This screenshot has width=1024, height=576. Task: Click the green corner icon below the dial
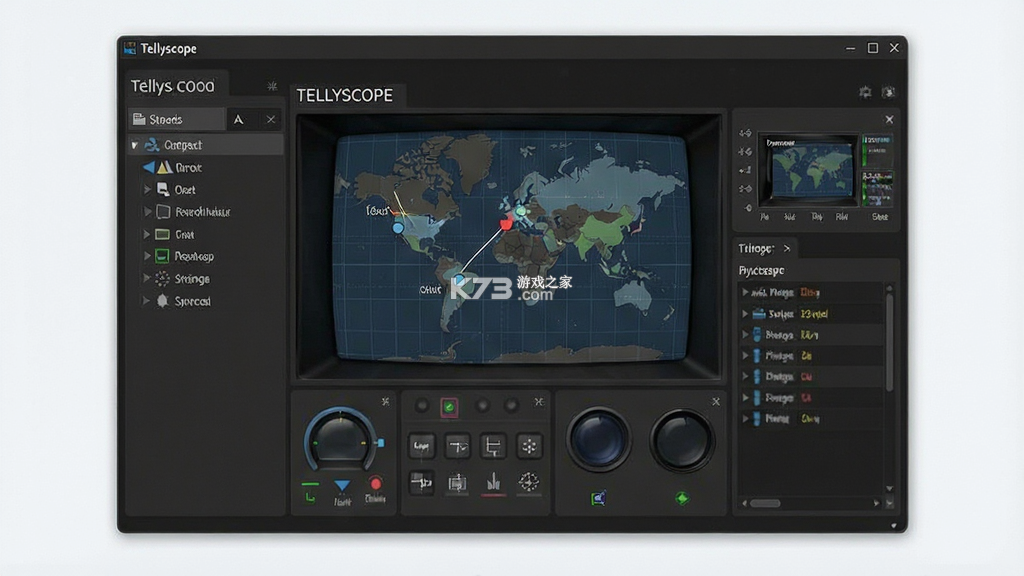310,498
